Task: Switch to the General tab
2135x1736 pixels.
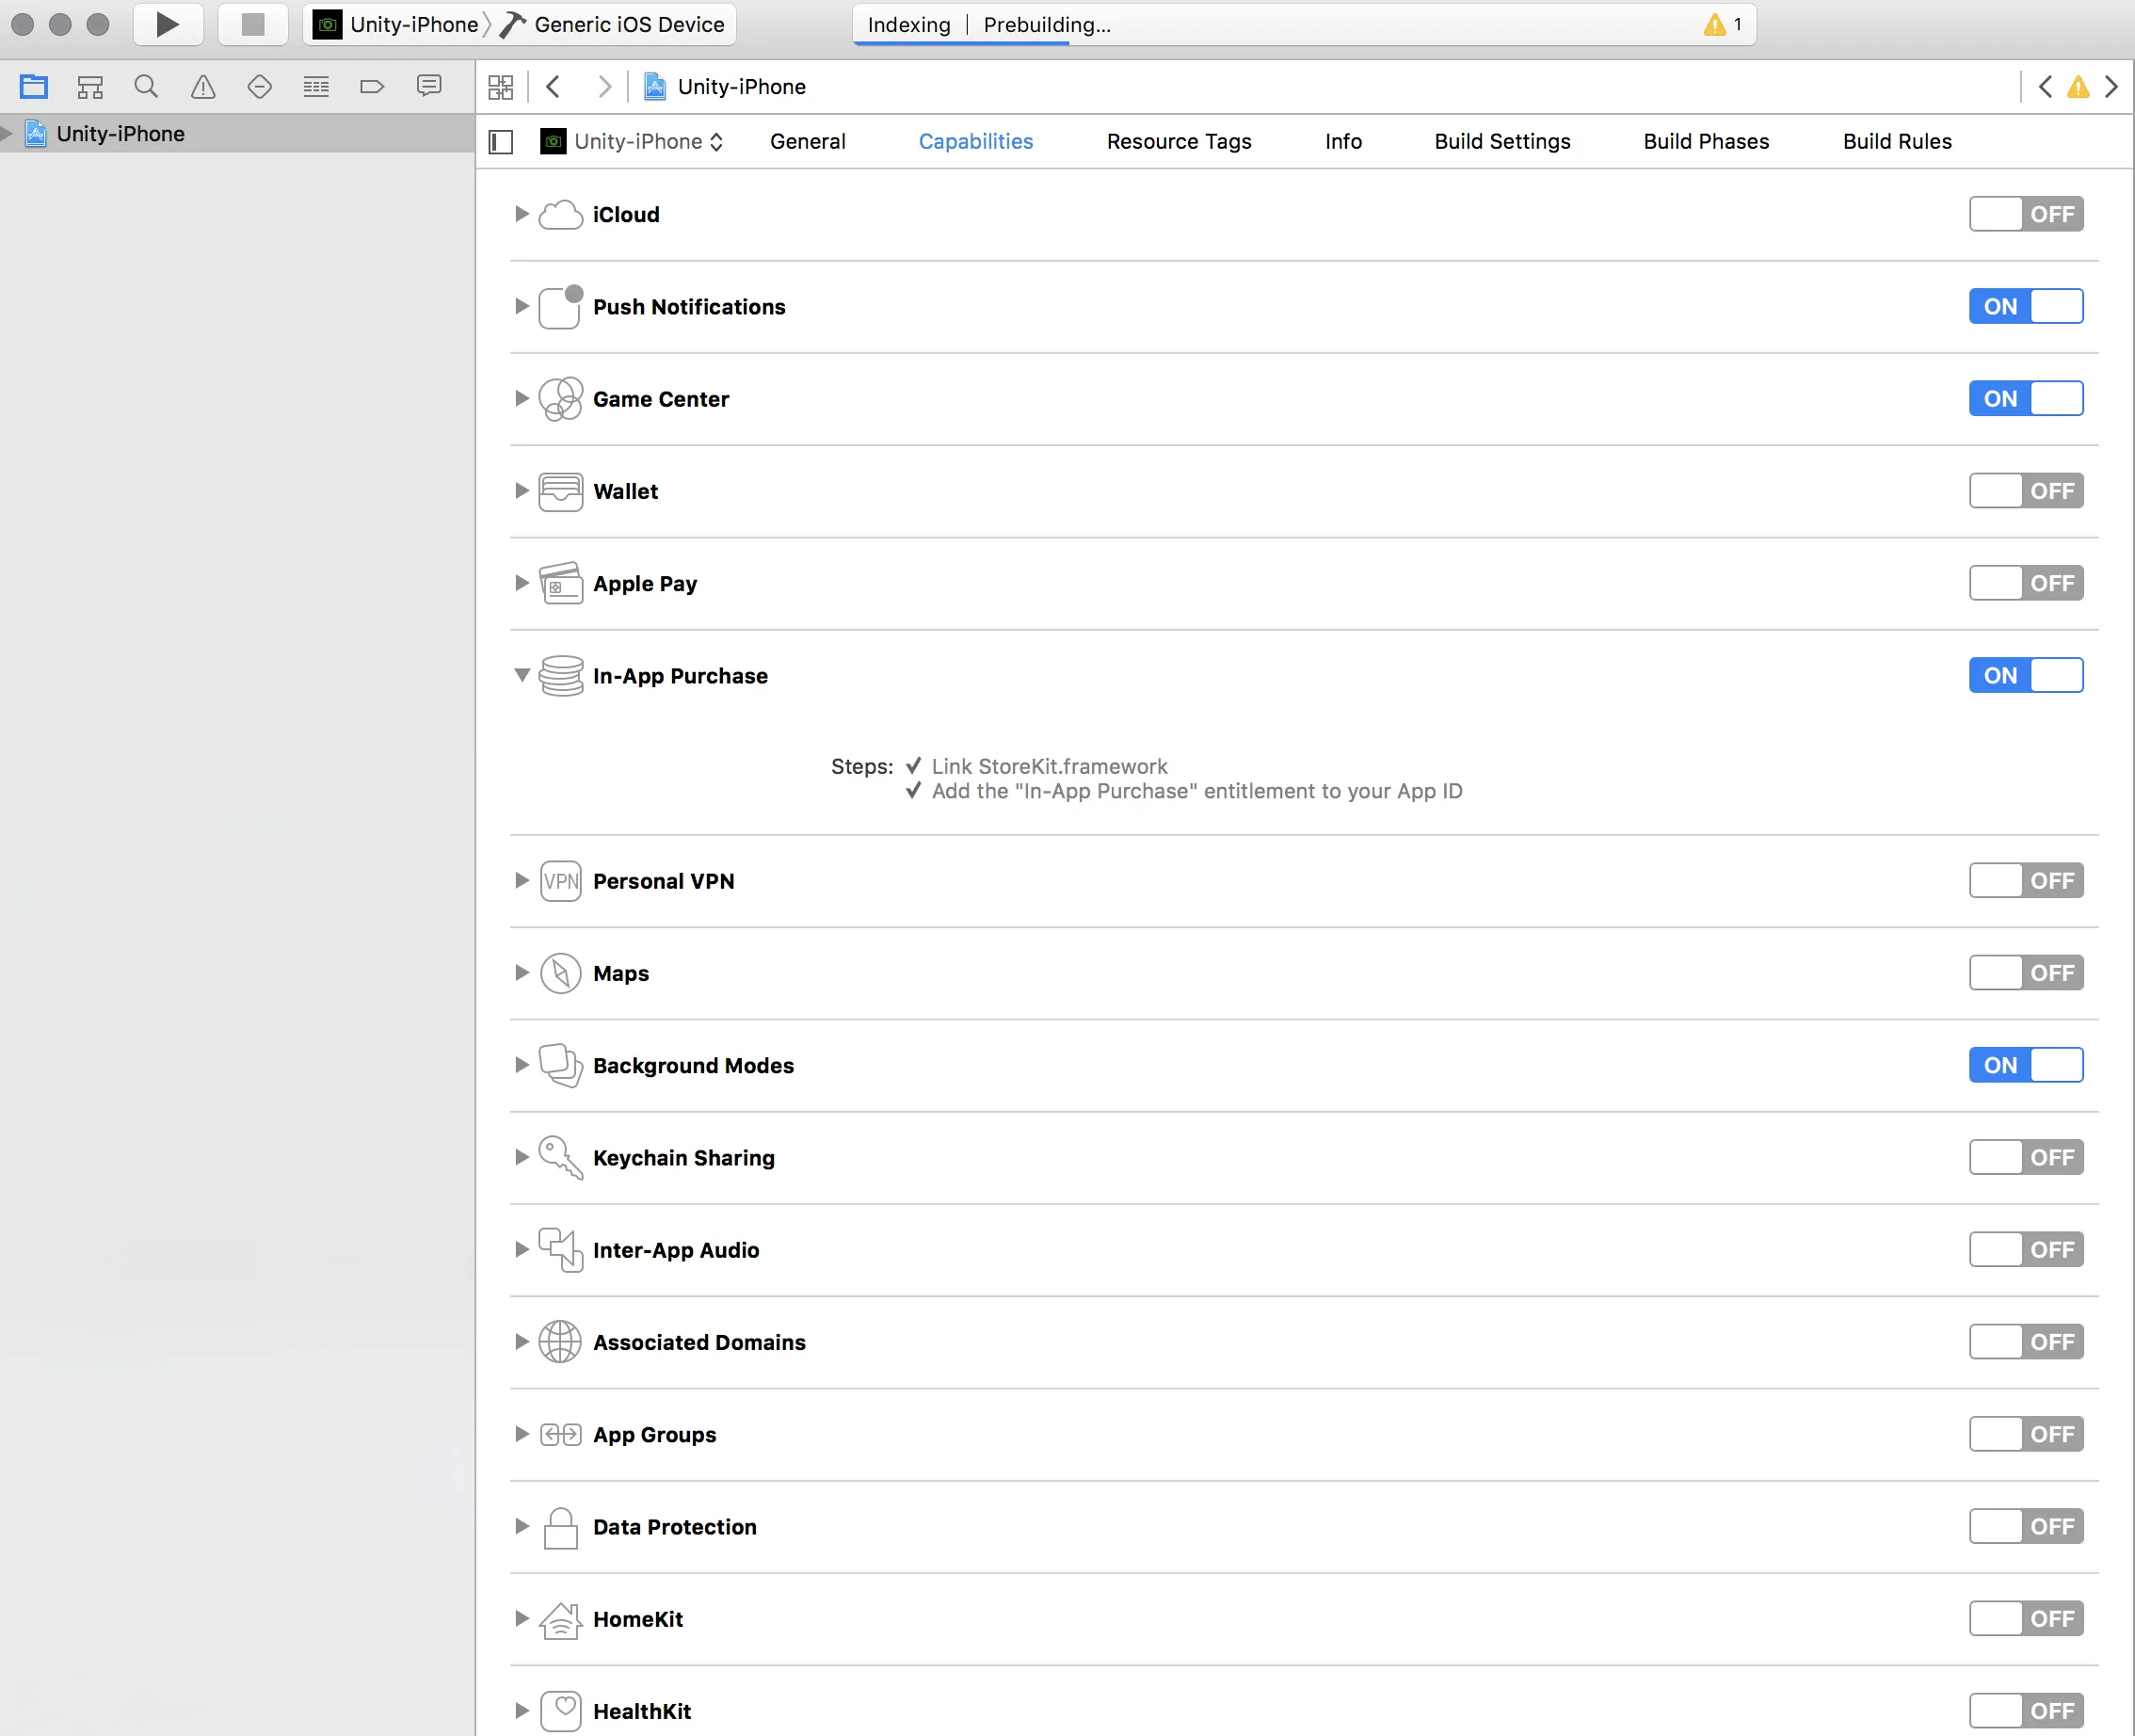Action: coord(807,142)
